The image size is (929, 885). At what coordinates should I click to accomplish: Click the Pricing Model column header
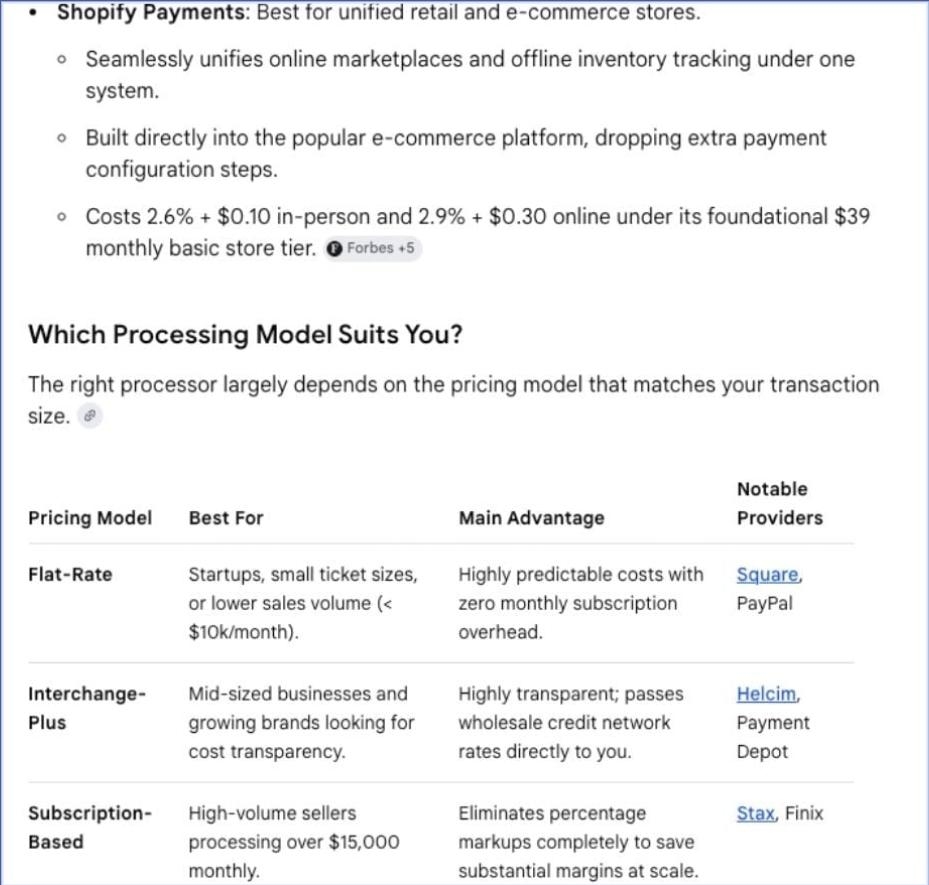pos(90,518)
